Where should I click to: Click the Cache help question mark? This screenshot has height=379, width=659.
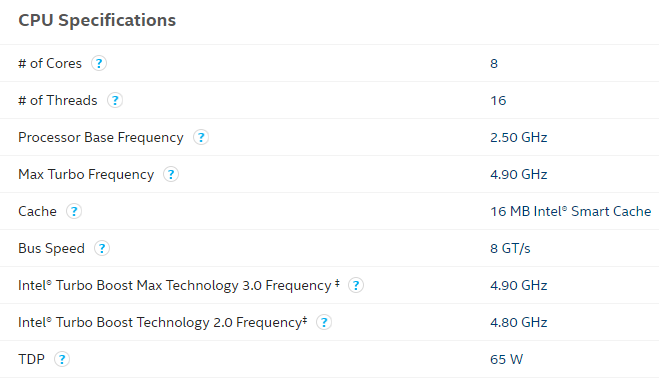point(74,211)
